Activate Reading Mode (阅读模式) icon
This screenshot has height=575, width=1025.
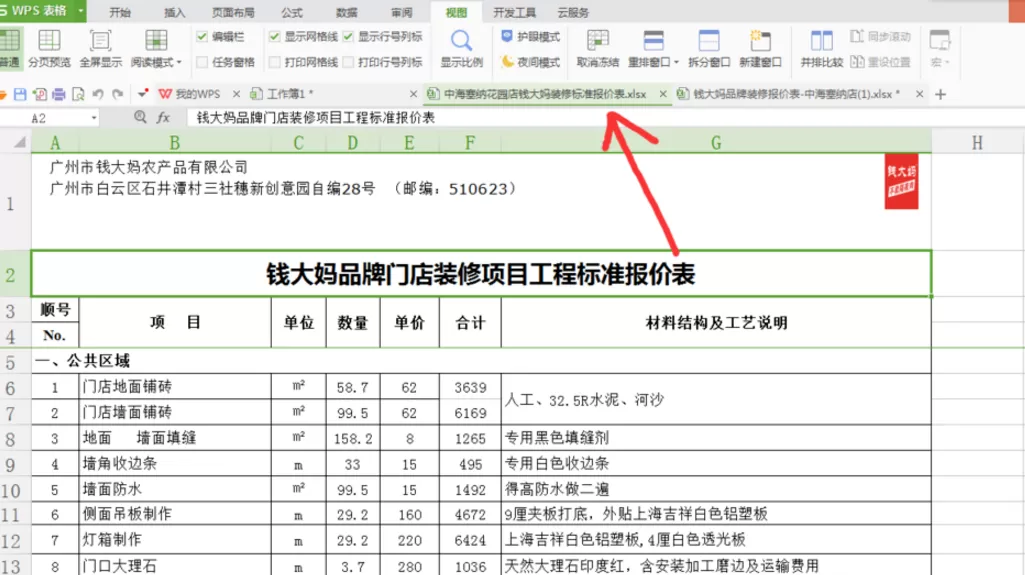pyautogui.click(x=156, y=41)
